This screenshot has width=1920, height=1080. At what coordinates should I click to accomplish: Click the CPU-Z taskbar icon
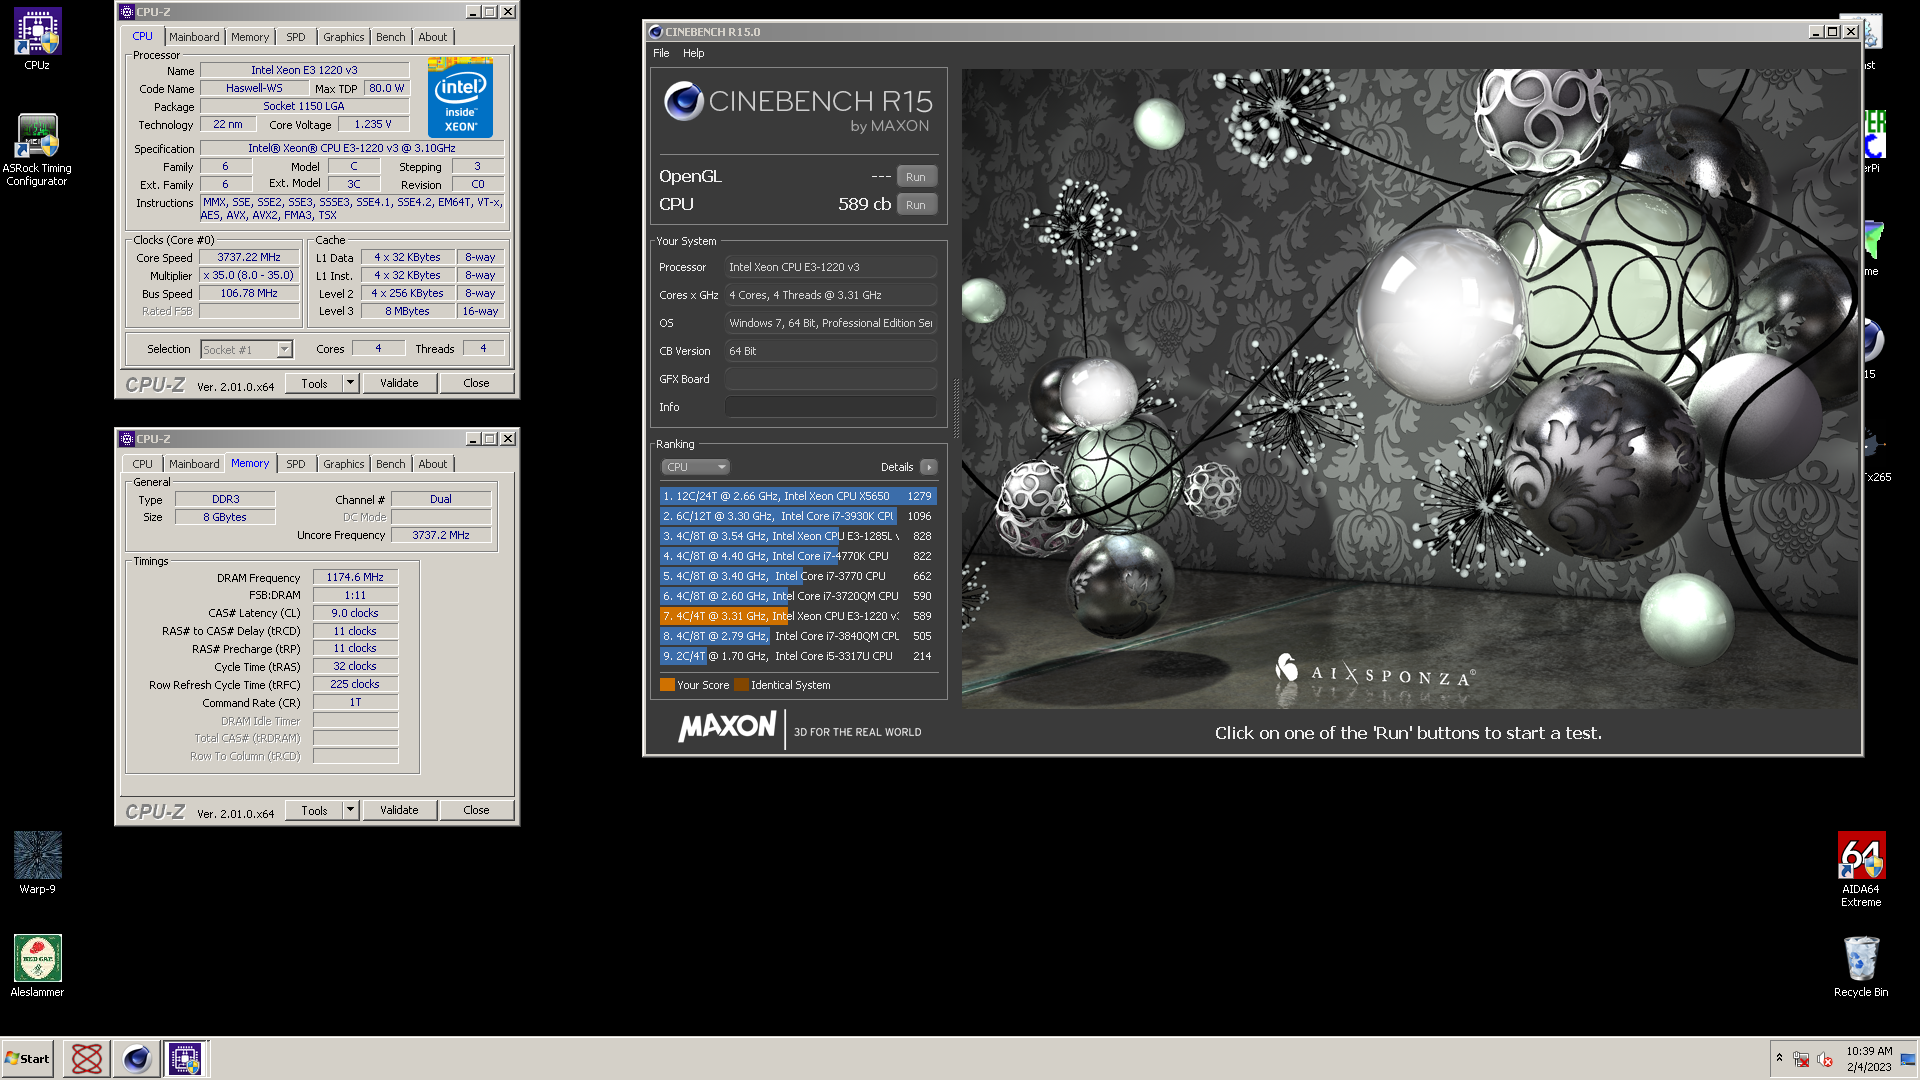185,1058
